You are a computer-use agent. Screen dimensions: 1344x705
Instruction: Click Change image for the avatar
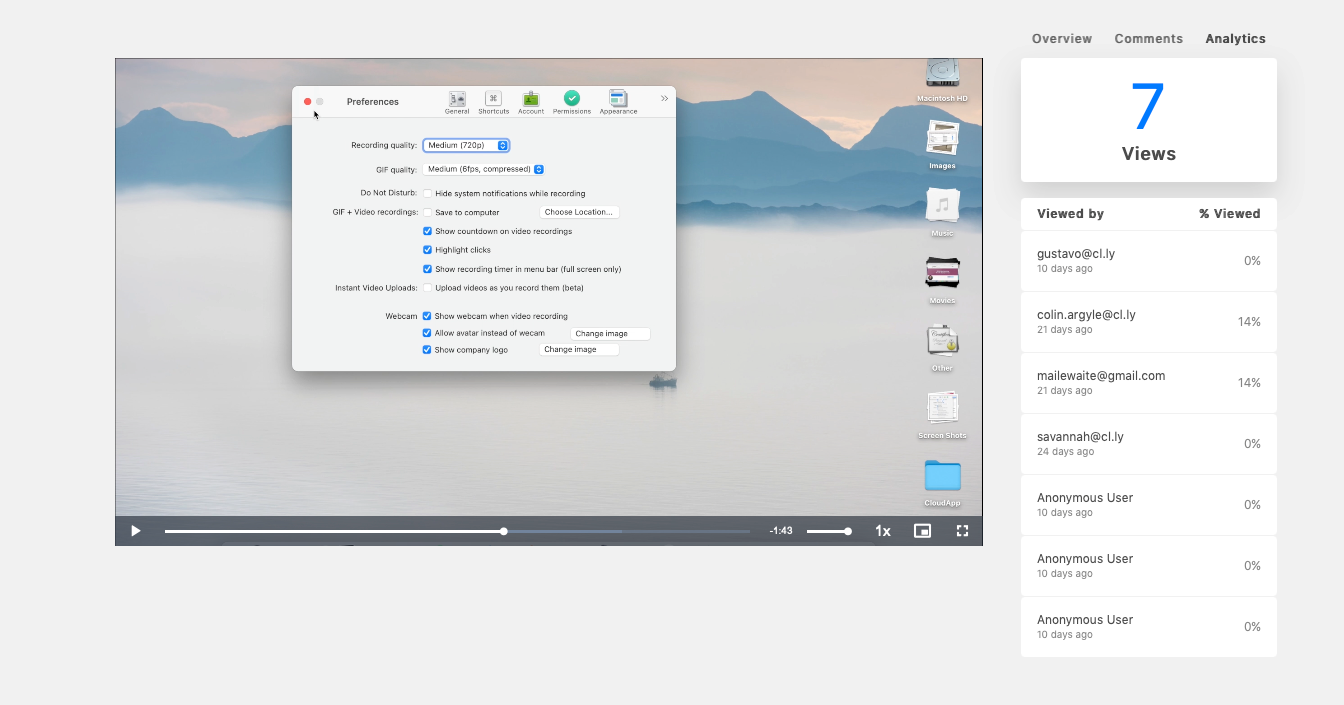610,333
